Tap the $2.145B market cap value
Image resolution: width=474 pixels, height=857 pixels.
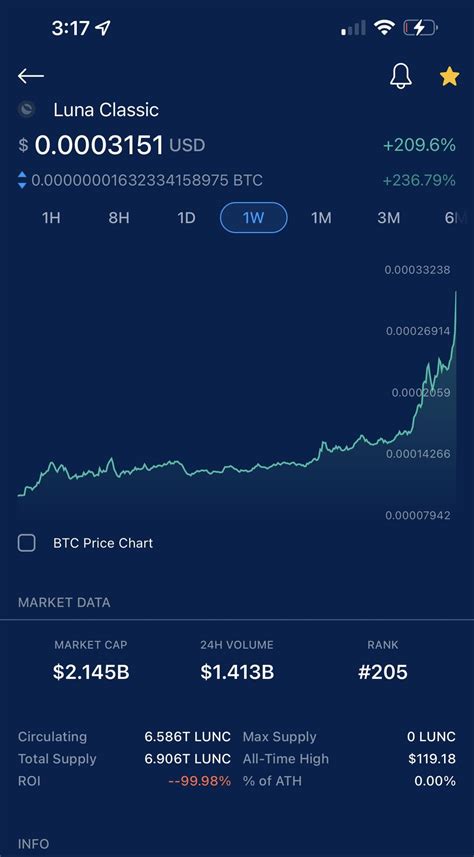tap(91, 672)
